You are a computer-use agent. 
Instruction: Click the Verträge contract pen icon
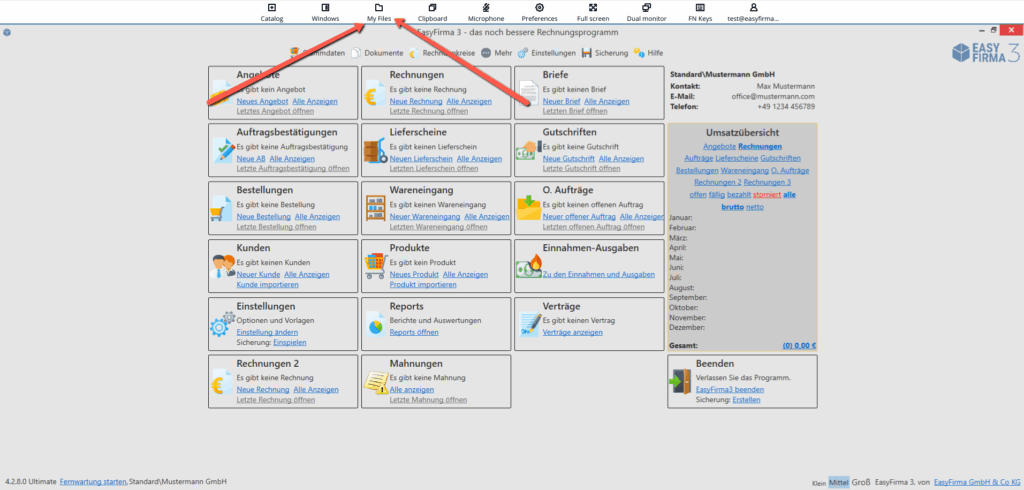click(529, 323)
